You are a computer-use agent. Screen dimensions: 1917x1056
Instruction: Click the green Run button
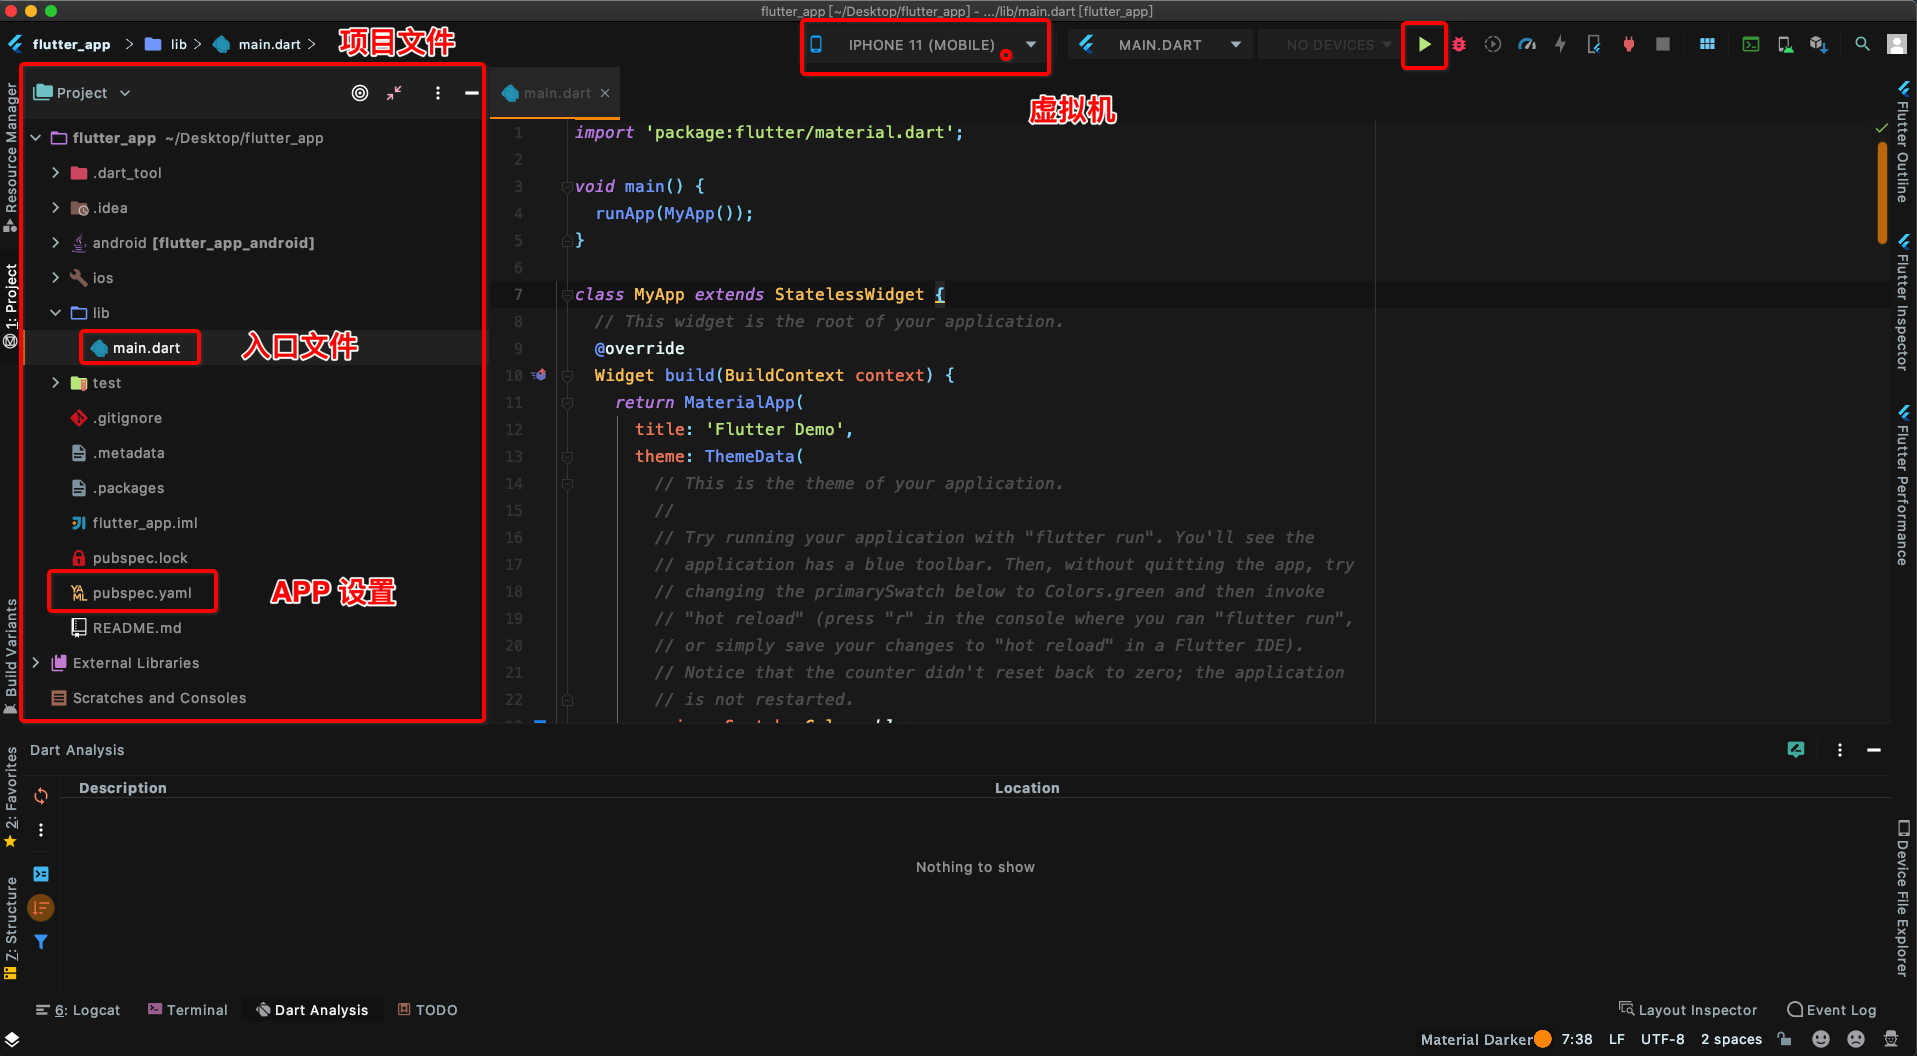tap(1424, 45)
